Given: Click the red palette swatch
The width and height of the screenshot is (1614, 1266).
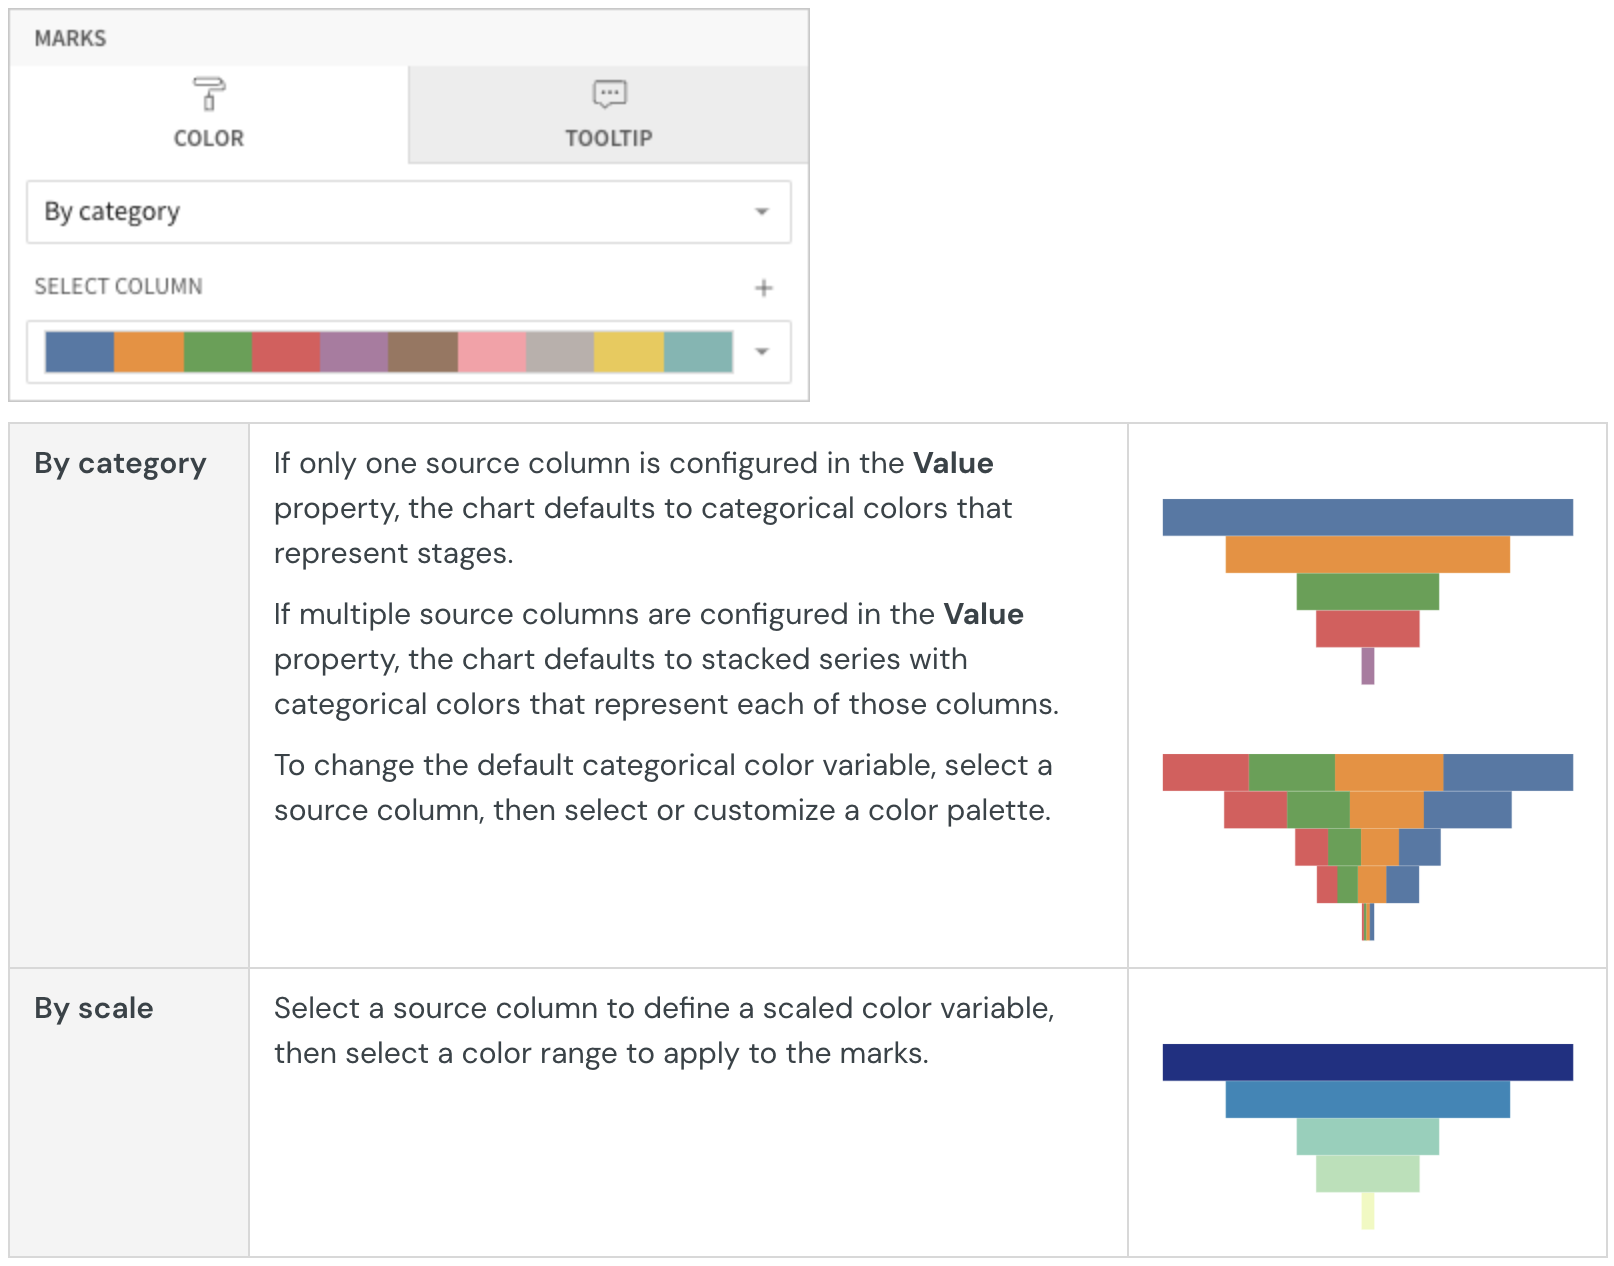Looking at the screenshot, I should tap(286, 352).
